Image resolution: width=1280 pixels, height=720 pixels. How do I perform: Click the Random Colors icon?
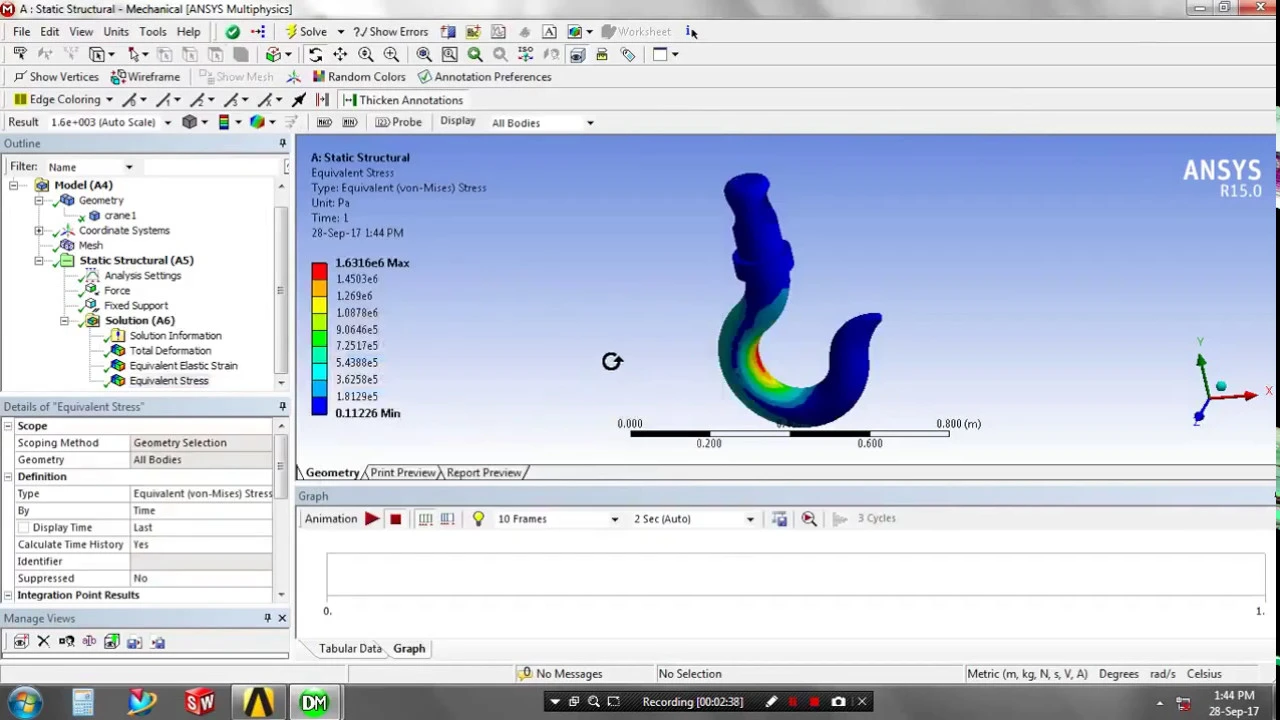click(x=319, y=77)
